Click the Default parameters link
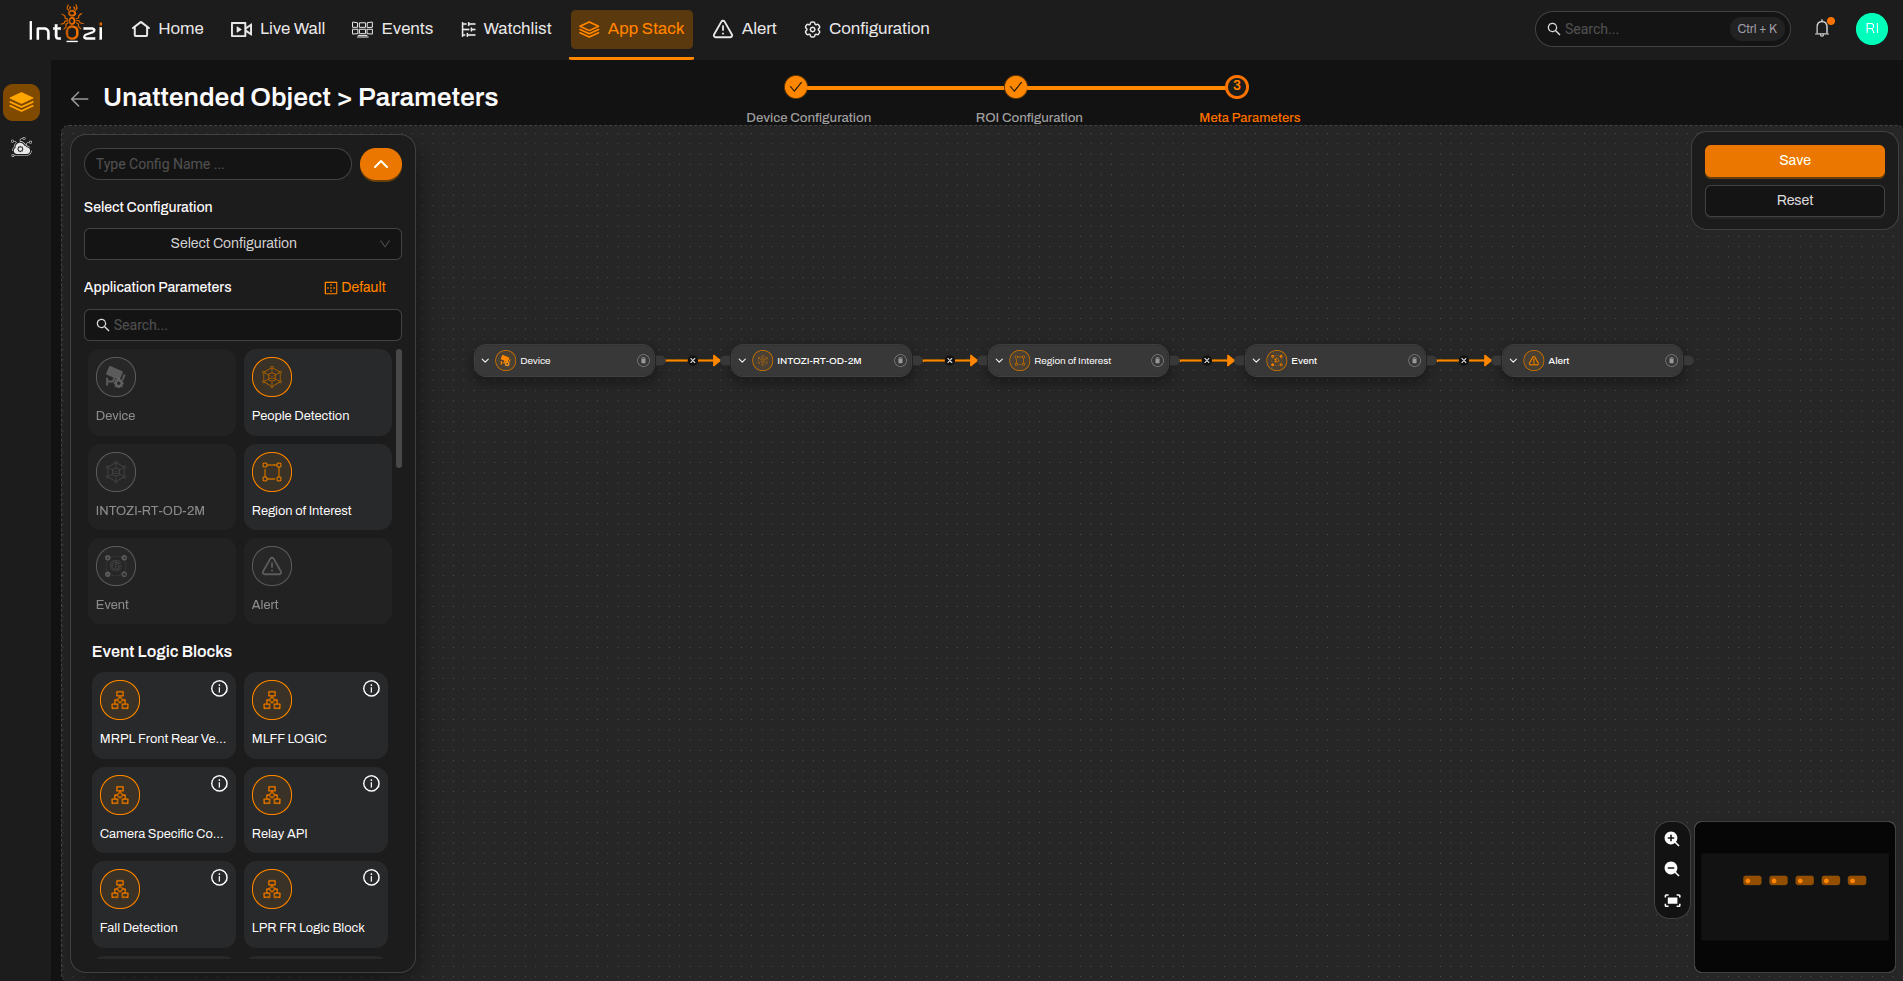 [x=355, y=287]
